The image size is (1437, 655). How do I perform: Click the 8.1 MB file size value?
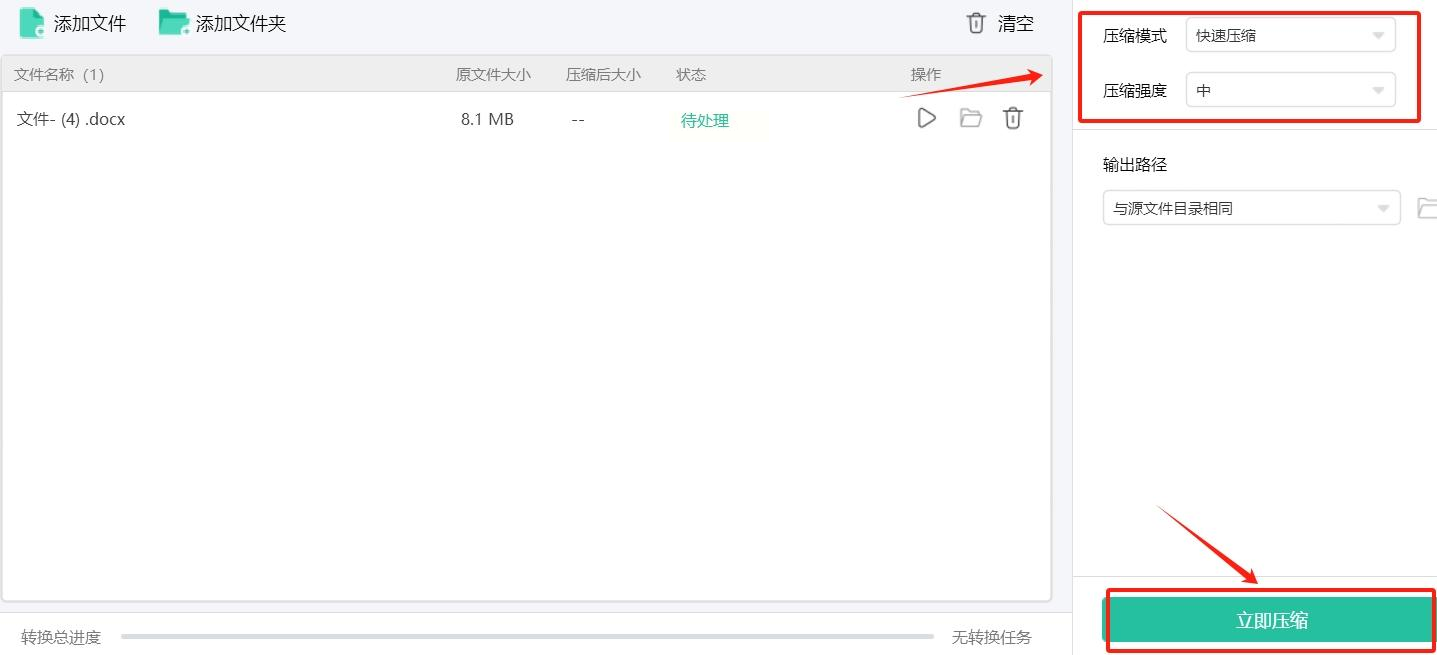pyautogui.click(x=487, y=119)
